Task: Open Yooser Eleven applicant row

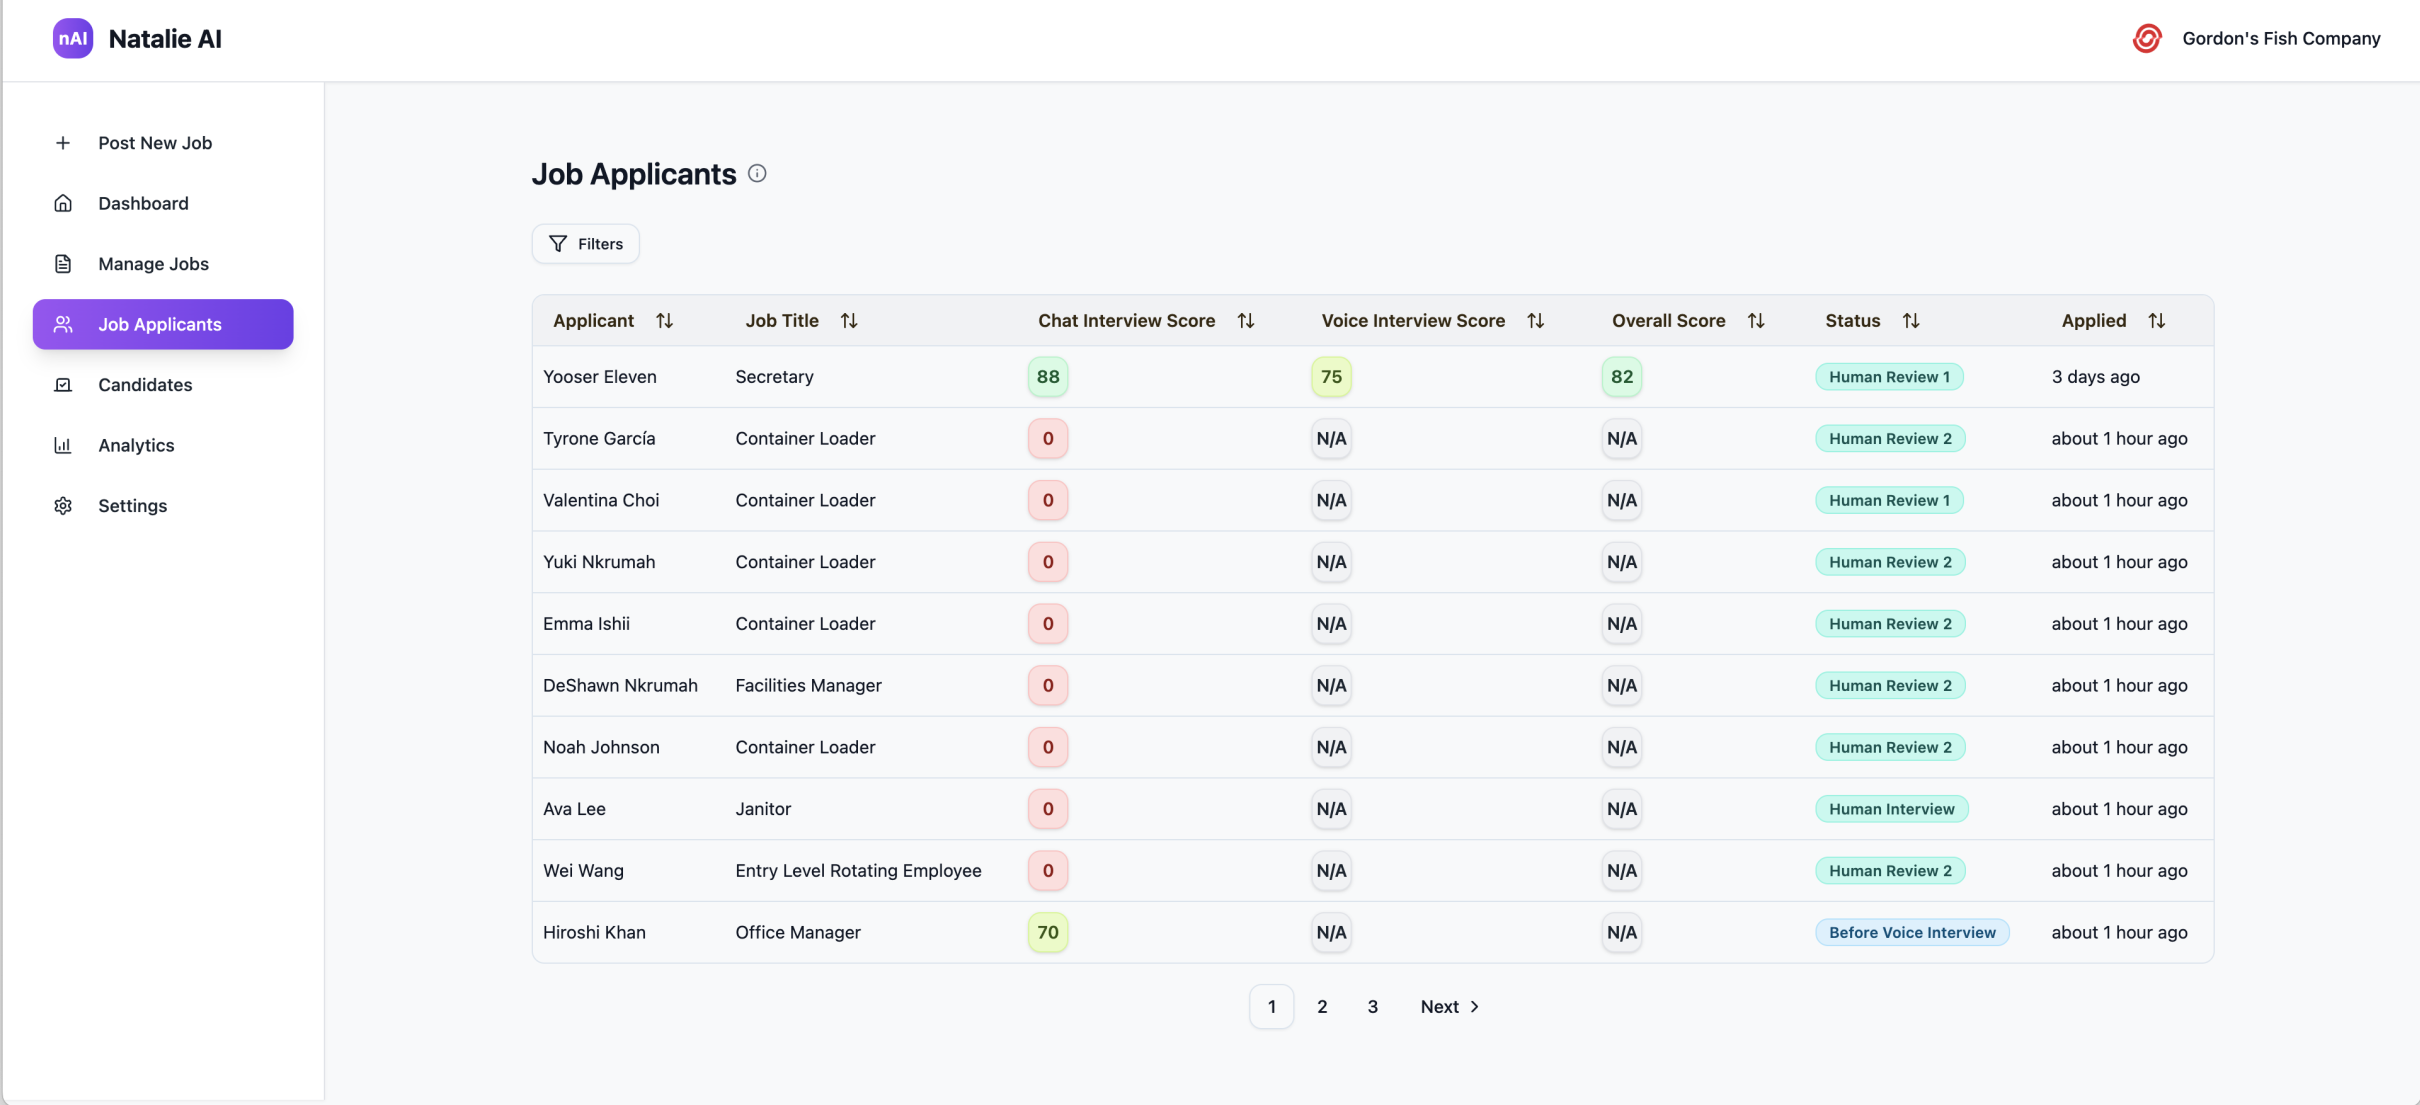Action: (600, 377)
